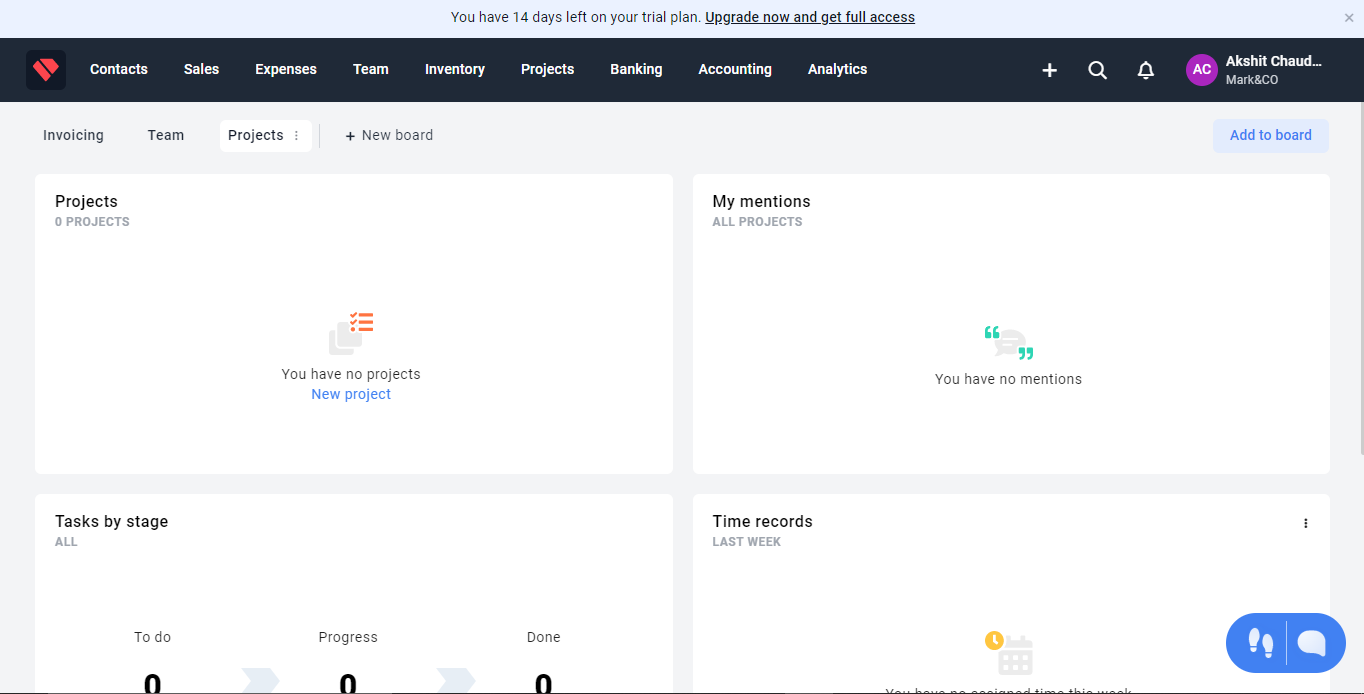The width and height of the screenshot is (1364, 694).
Task: Expand Akshit Chaud... account menu
Action: [x=1273, y=69]
